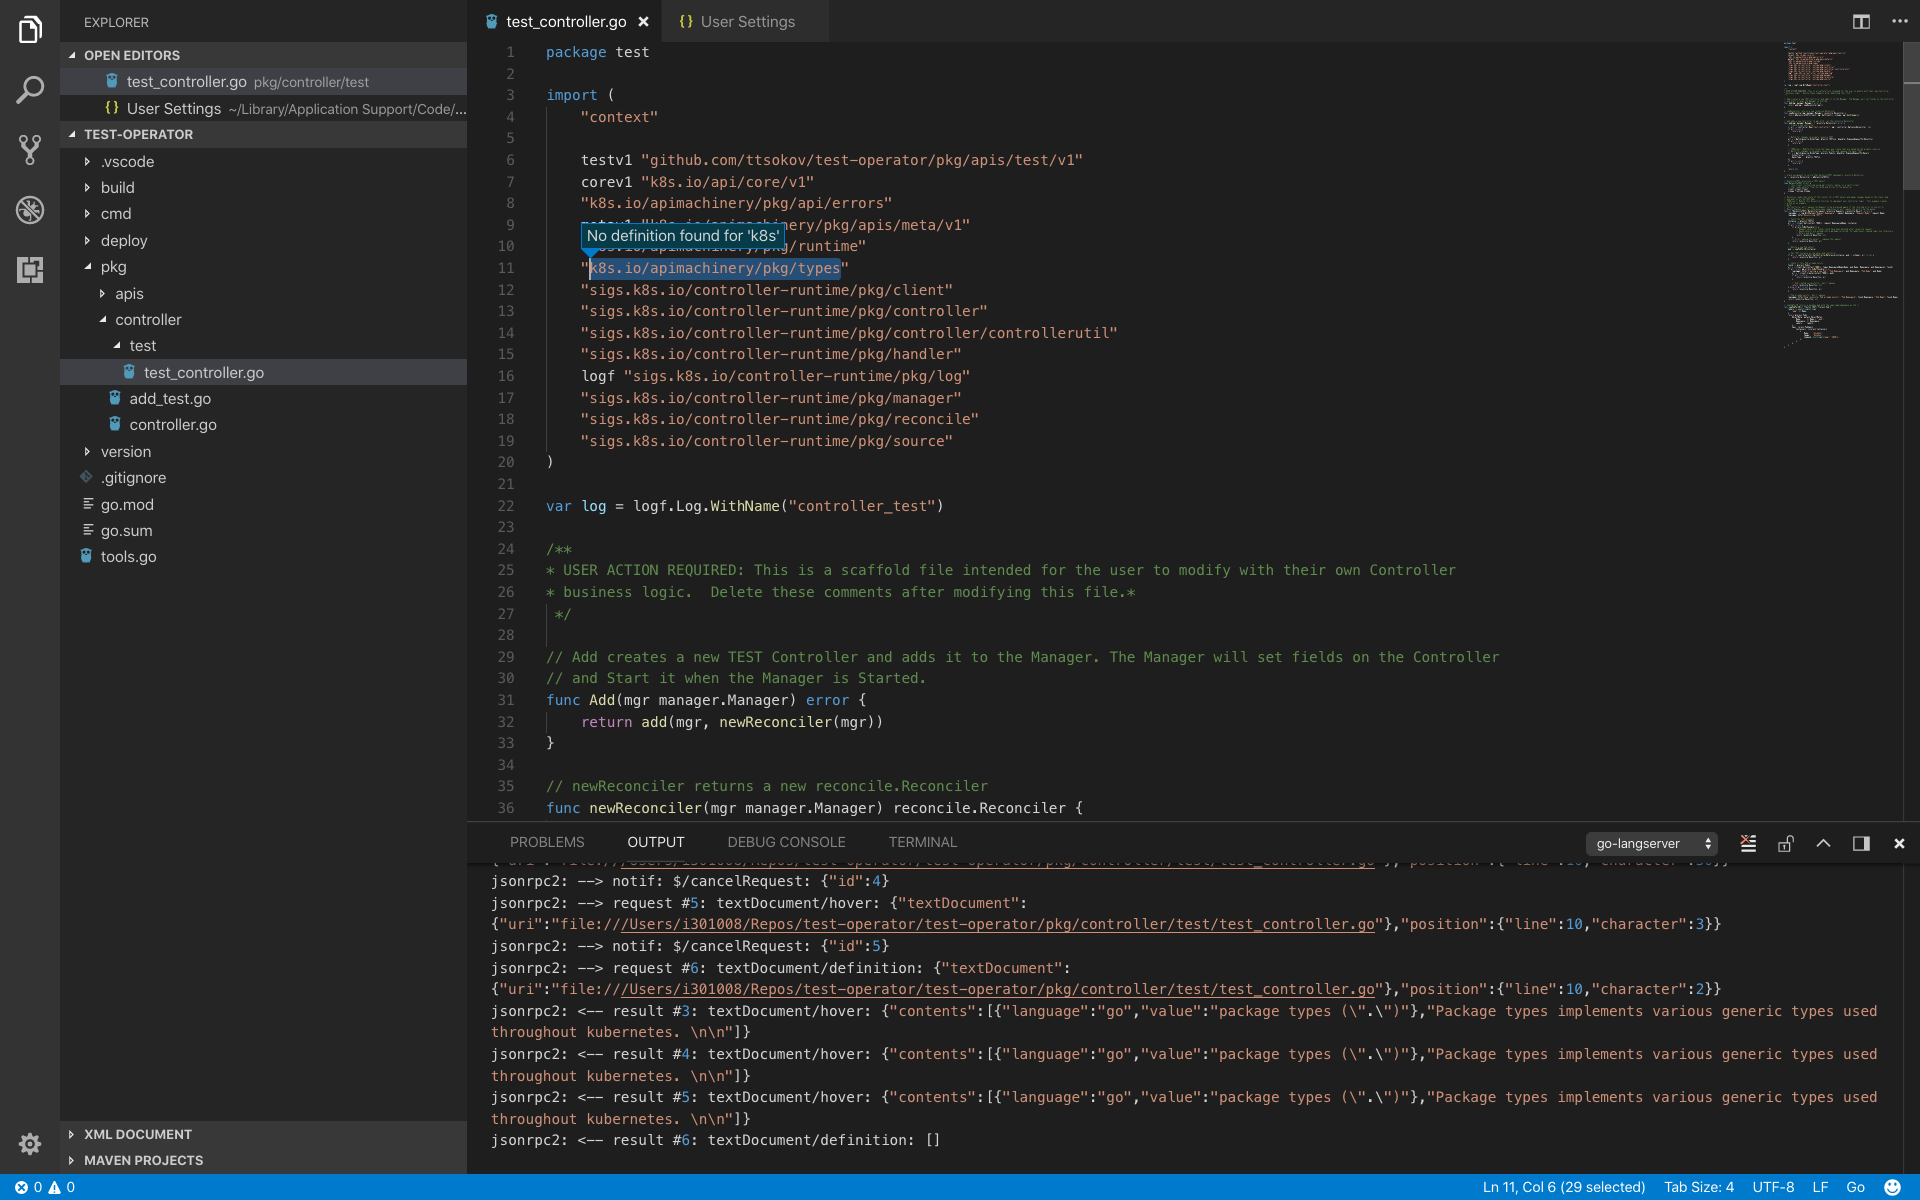Switch to the OUTPUT panel tab
The image size is (1920, 1200).
click(656, 842)
